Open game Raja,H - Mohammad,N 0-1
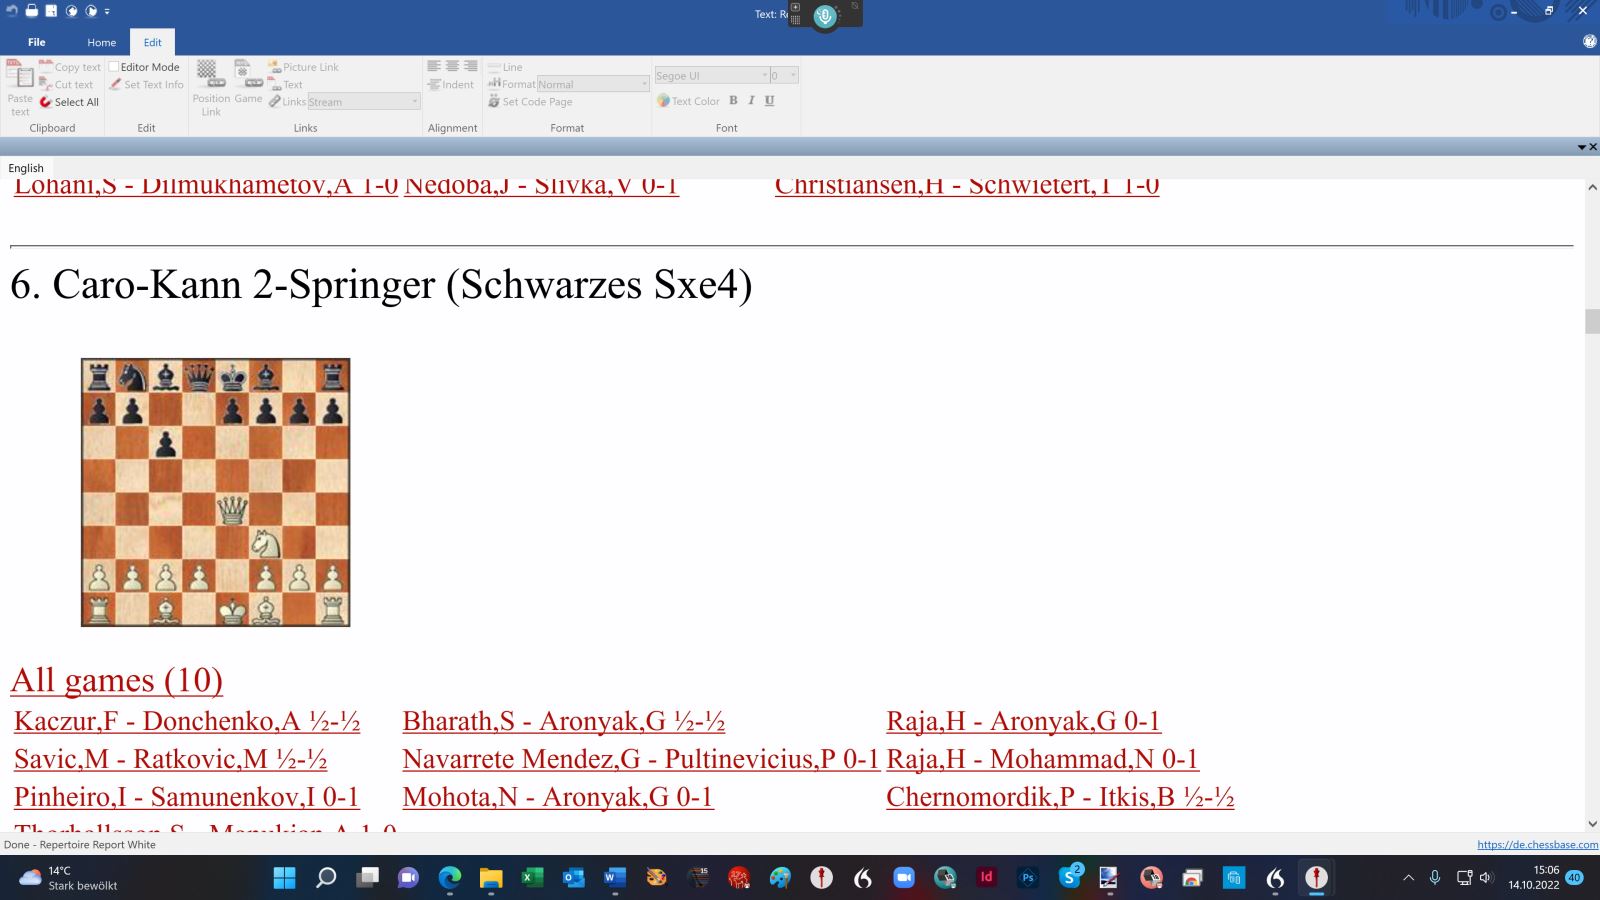The height and width of the screenshot is (900, 1600). (x=1041, y=759)
